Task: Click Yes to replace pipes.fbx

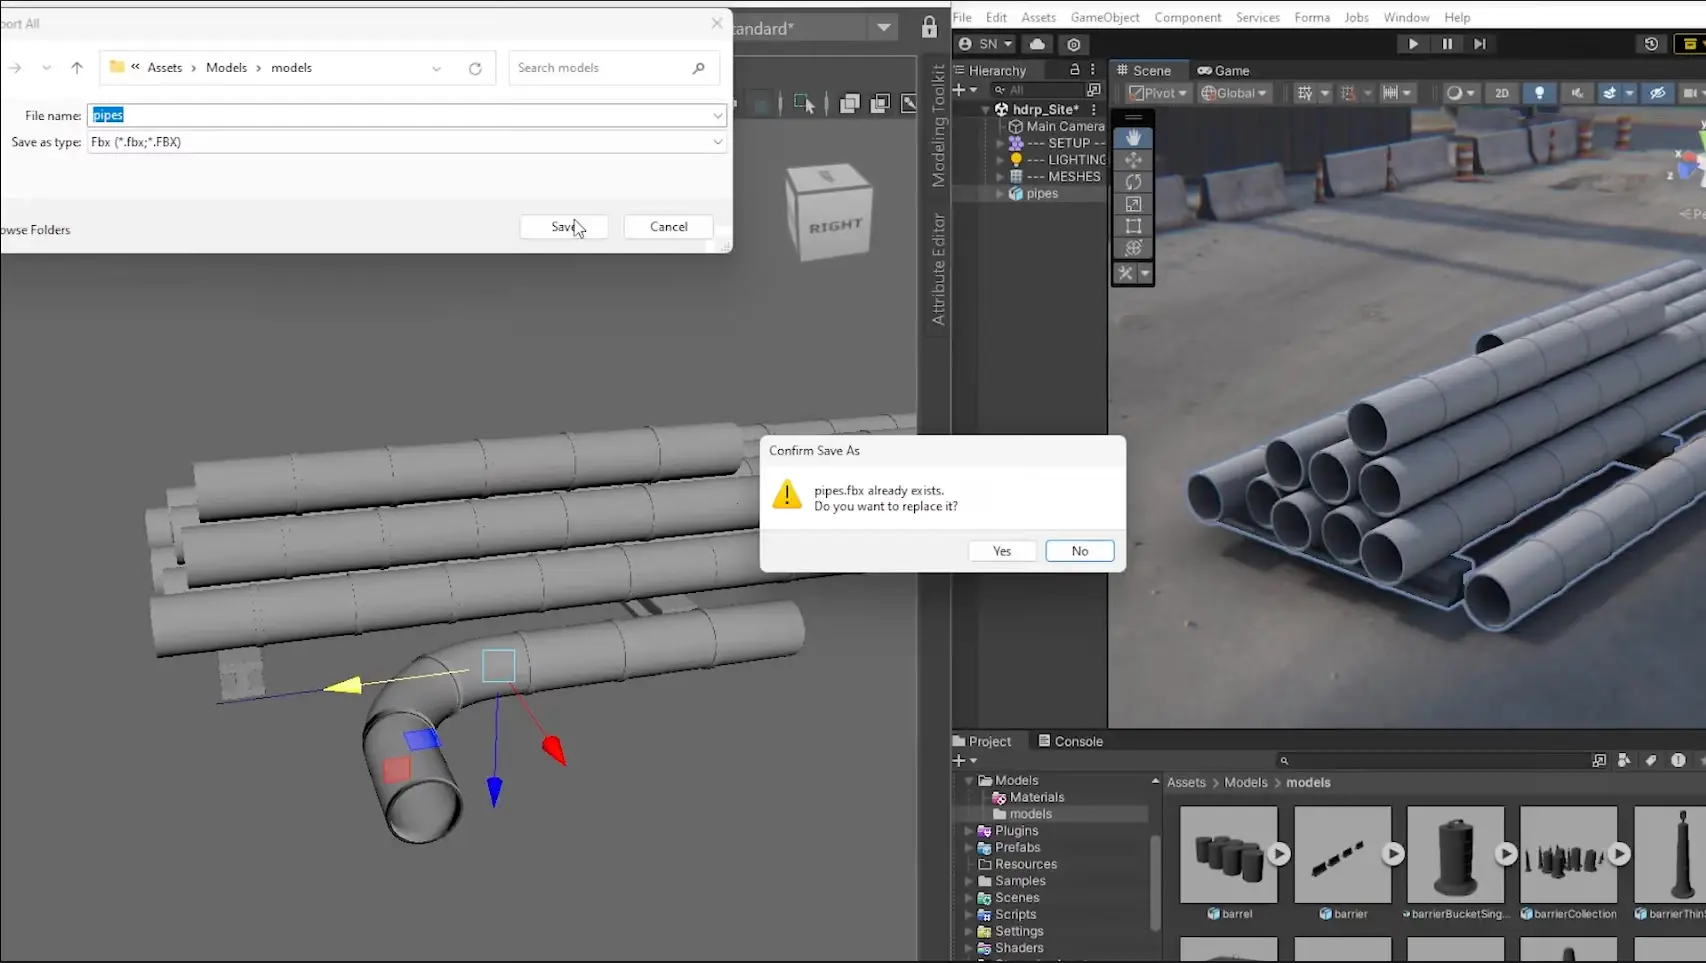Action: 1001,550
